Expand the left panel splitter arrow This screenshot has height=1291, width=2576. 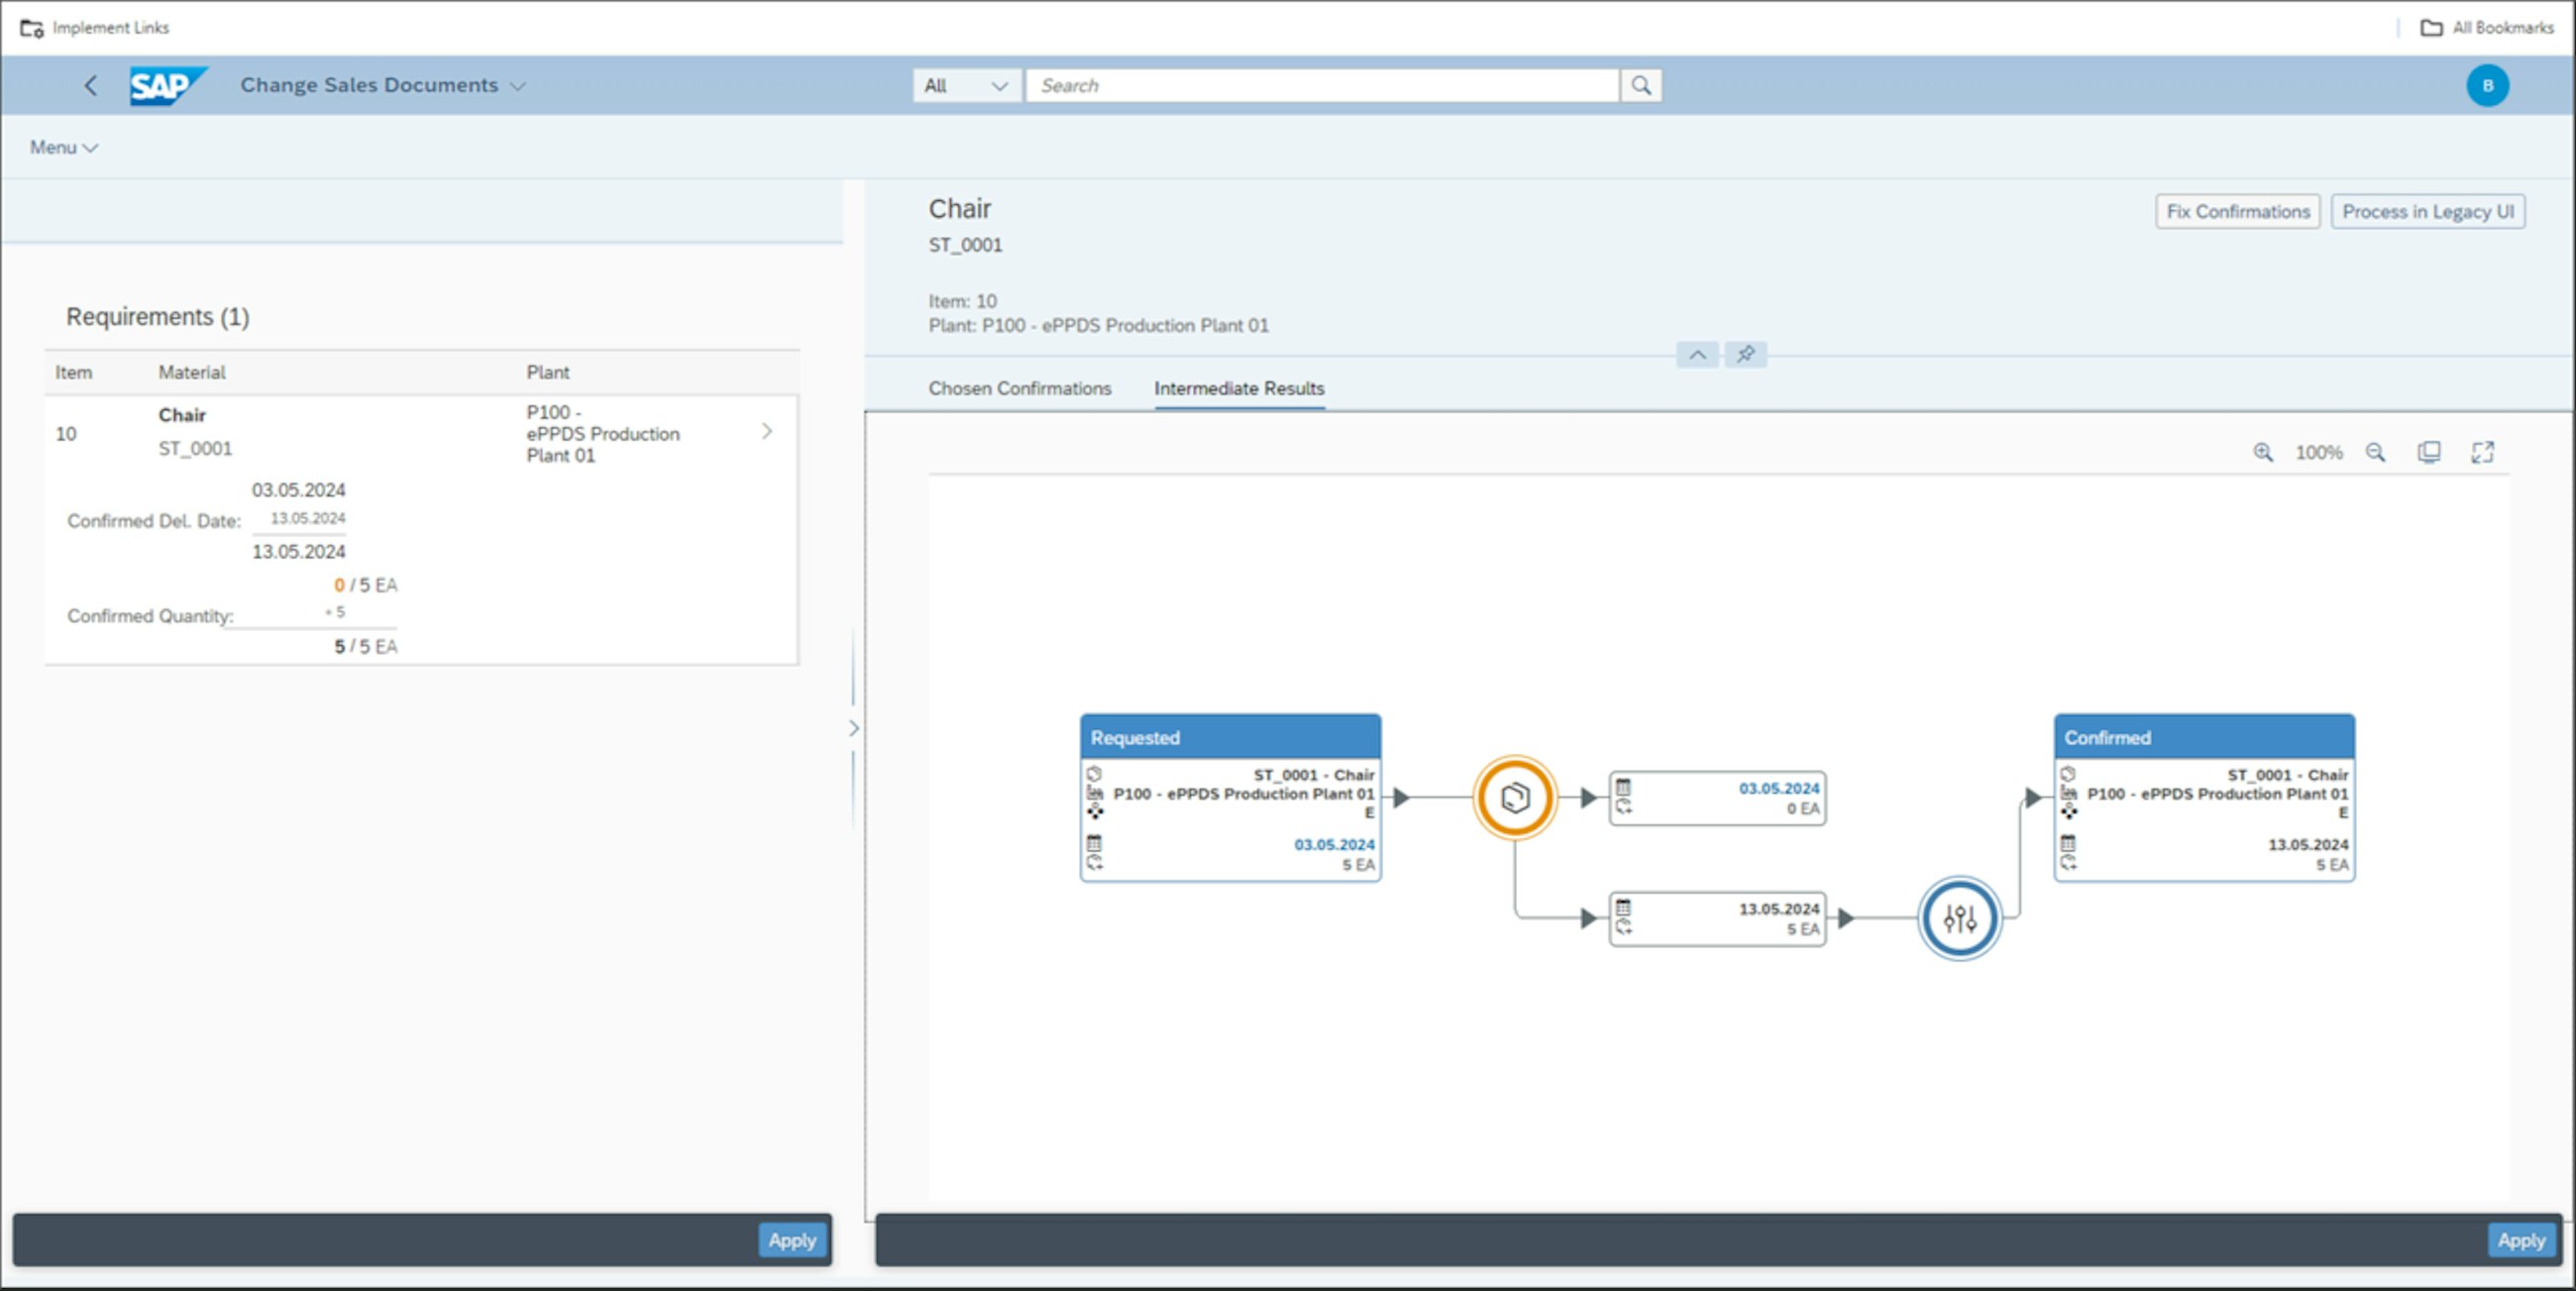(x=853, y=728)
